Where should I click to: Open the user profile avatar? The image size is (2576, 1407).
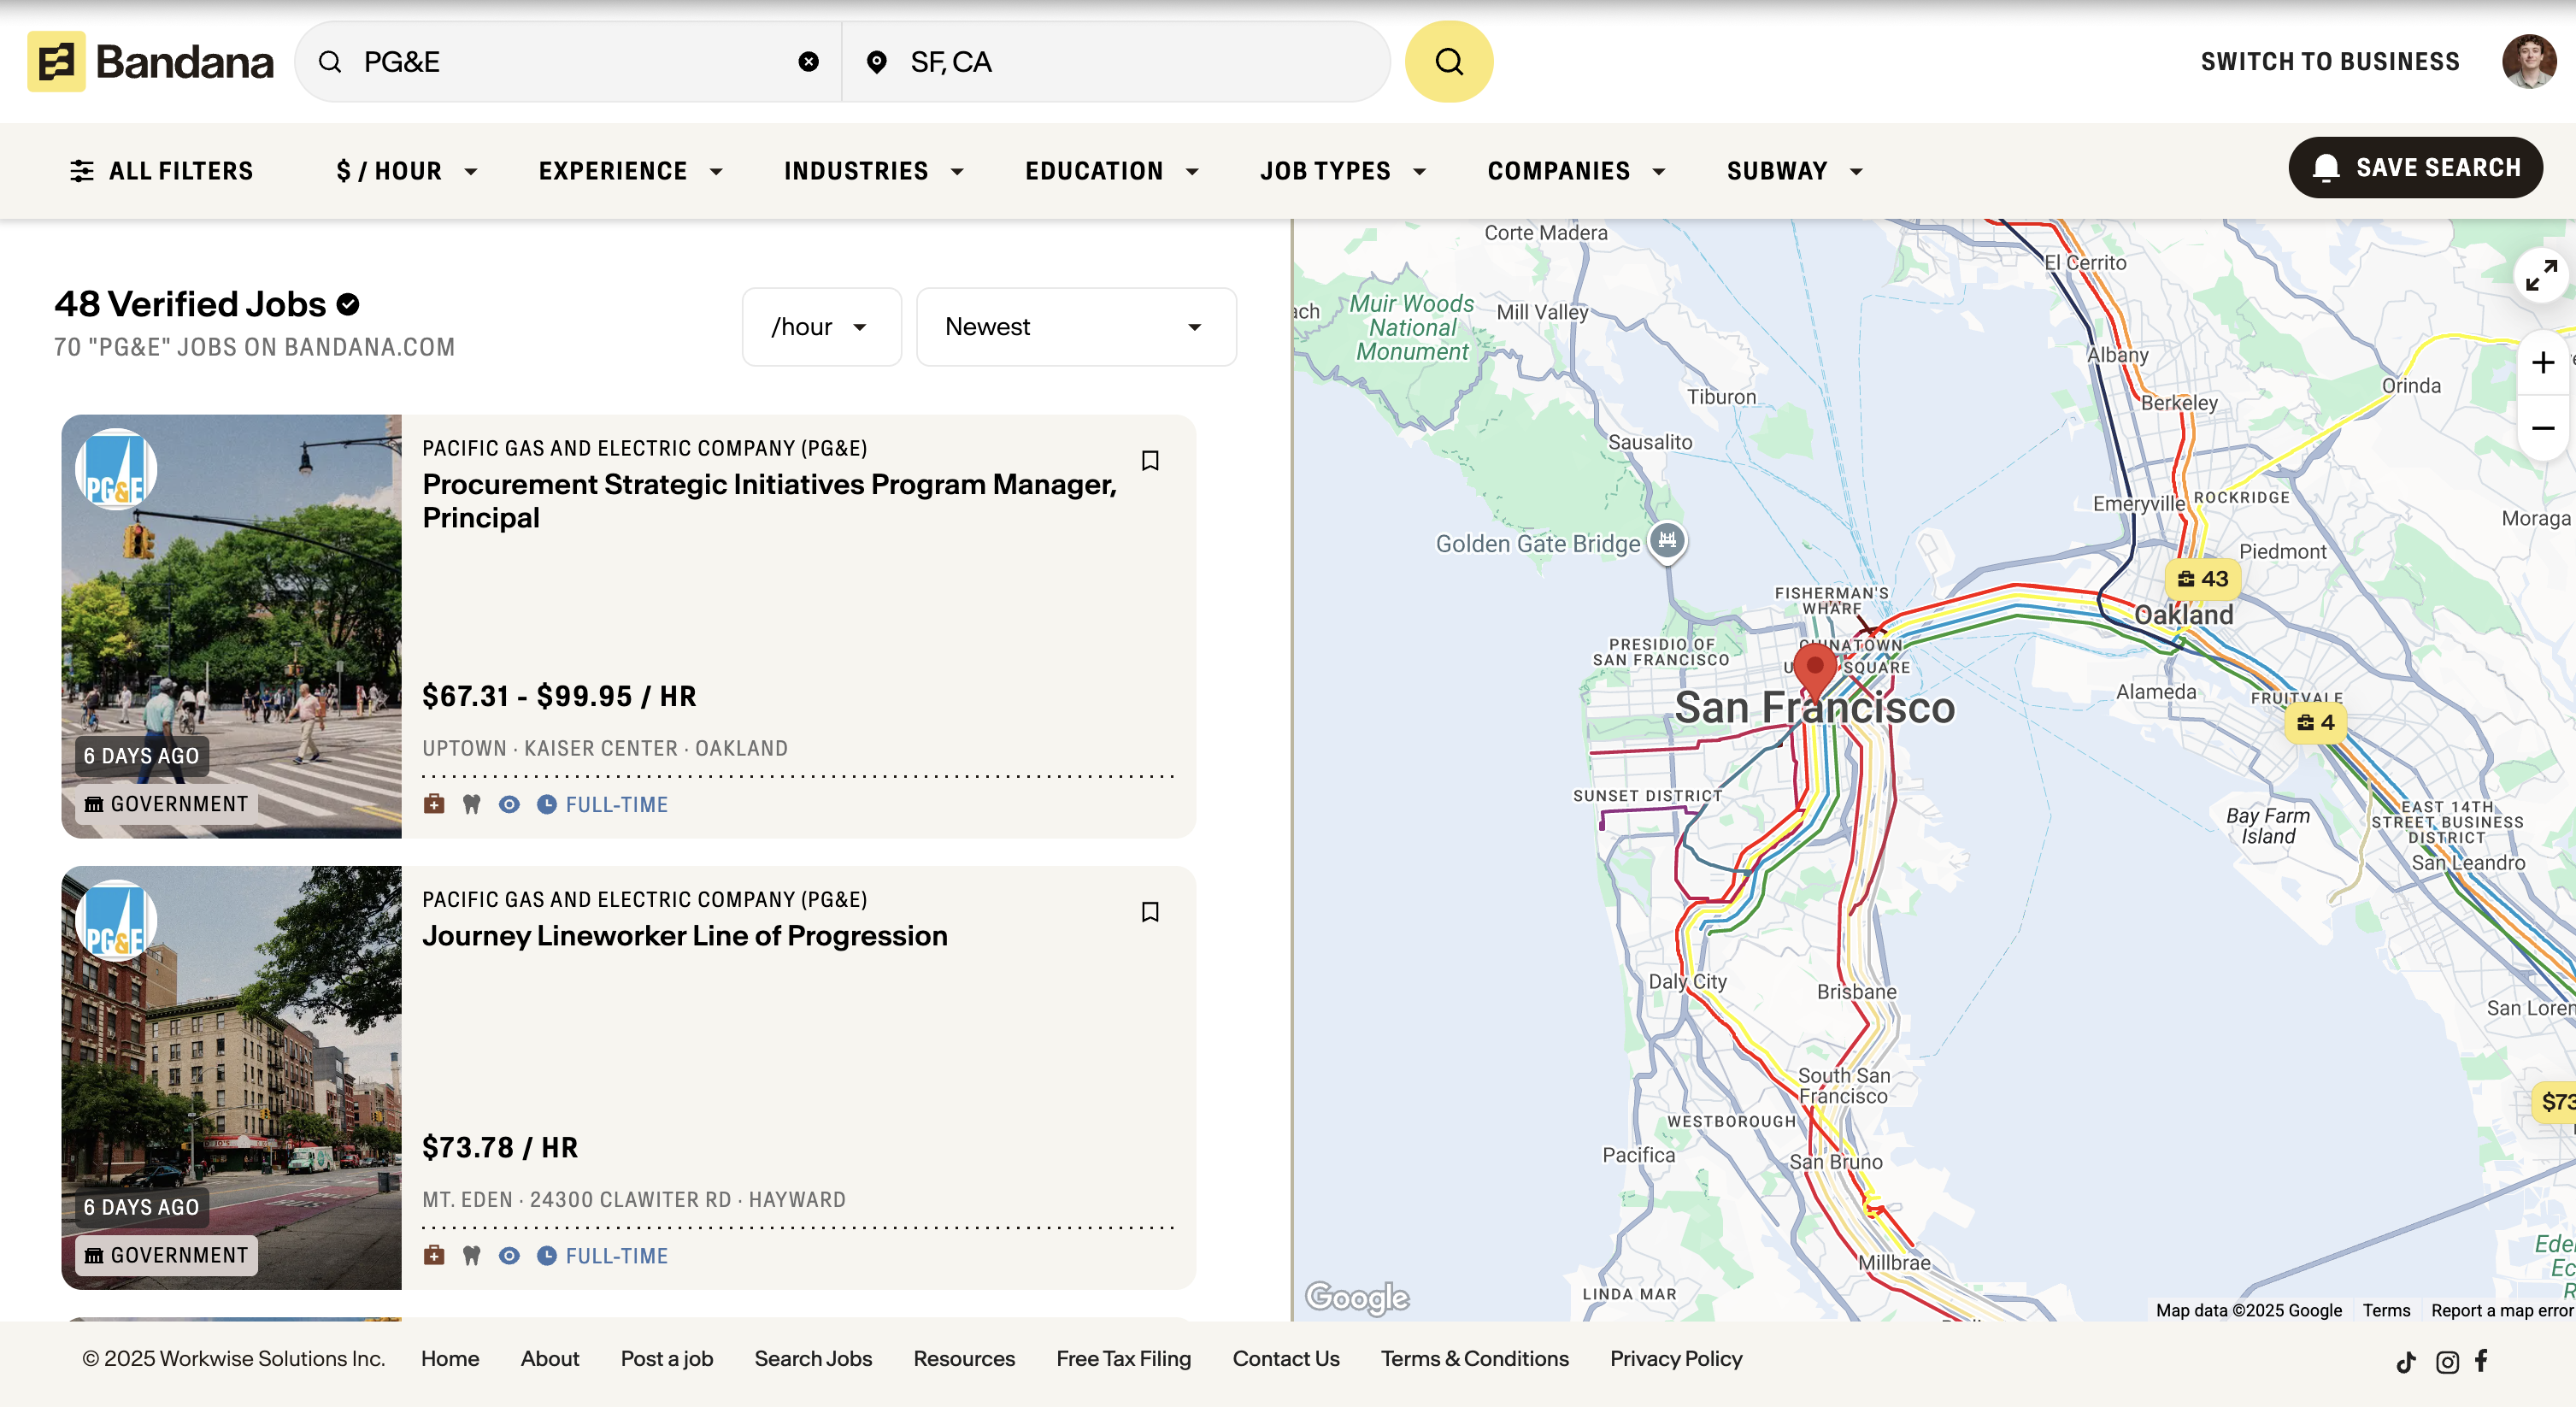tap(2528, 62)
